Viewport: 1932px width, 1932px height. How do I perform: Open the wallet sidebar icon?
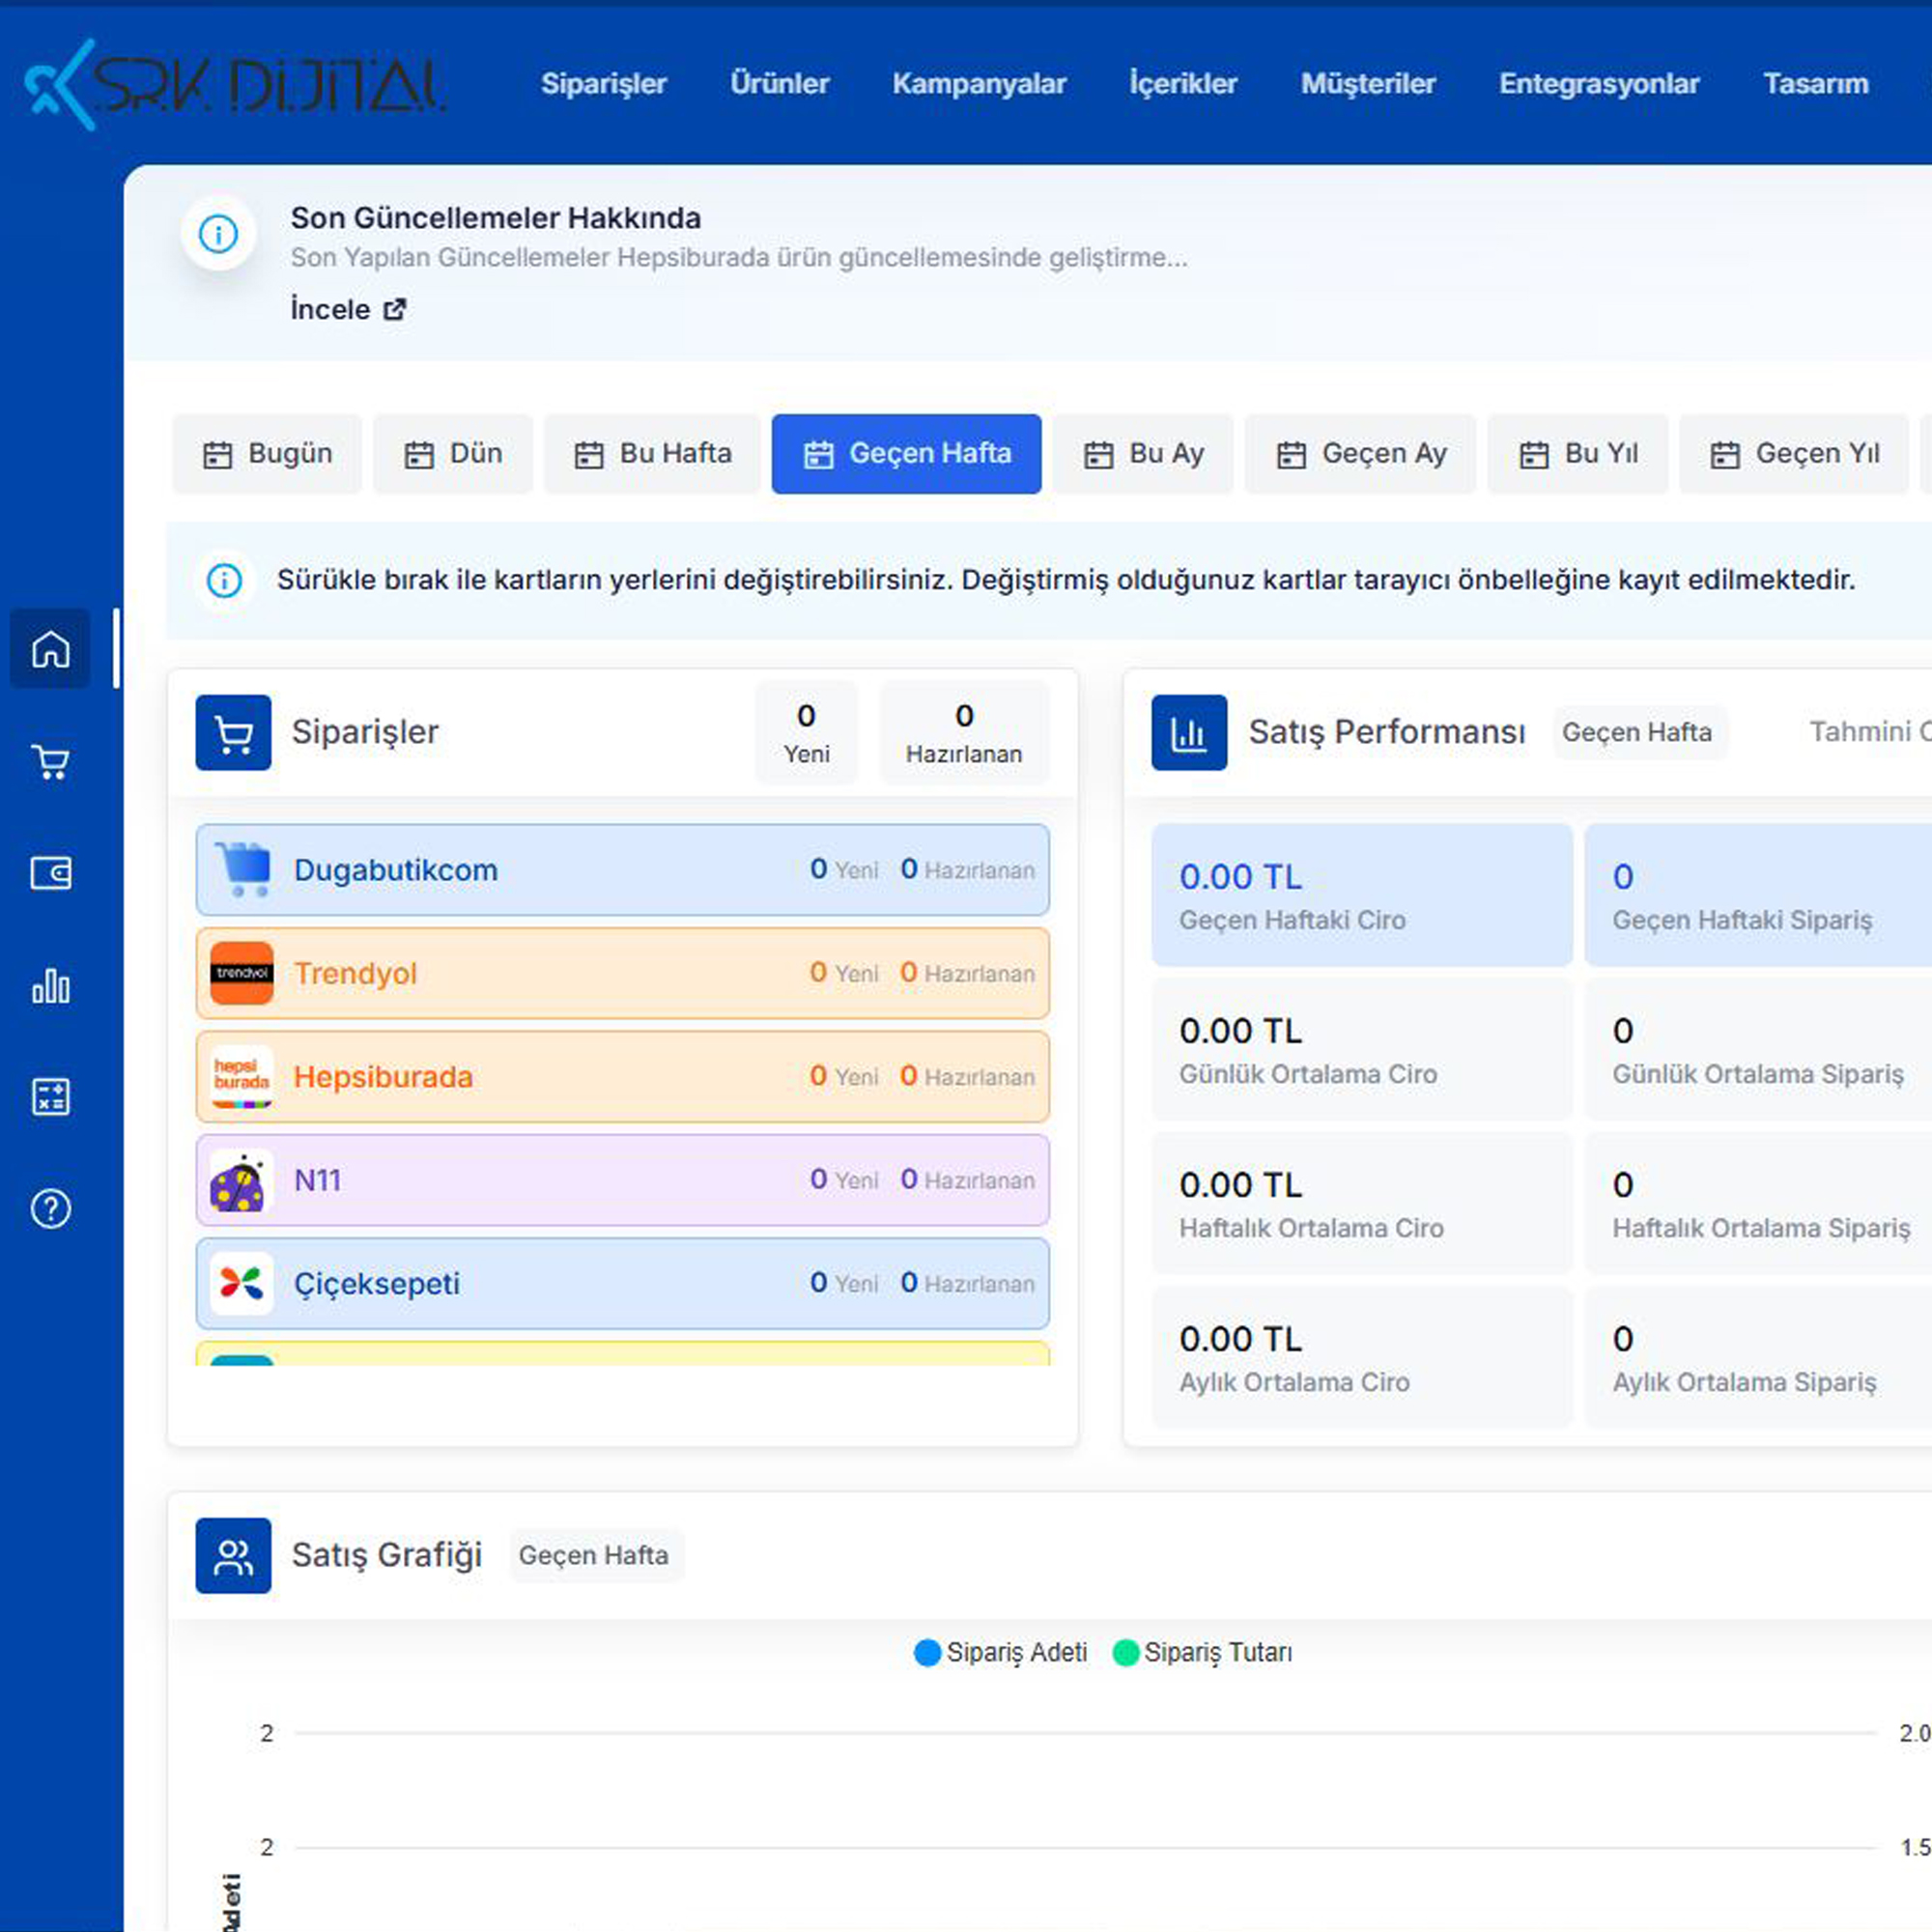(x=50, y=873)
